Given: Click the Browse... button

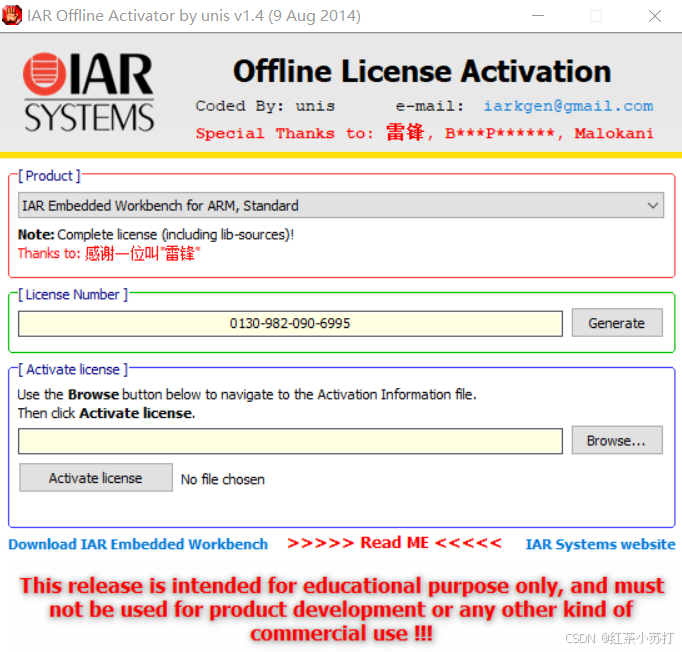Looking at the screenshot, I should 617,440.
